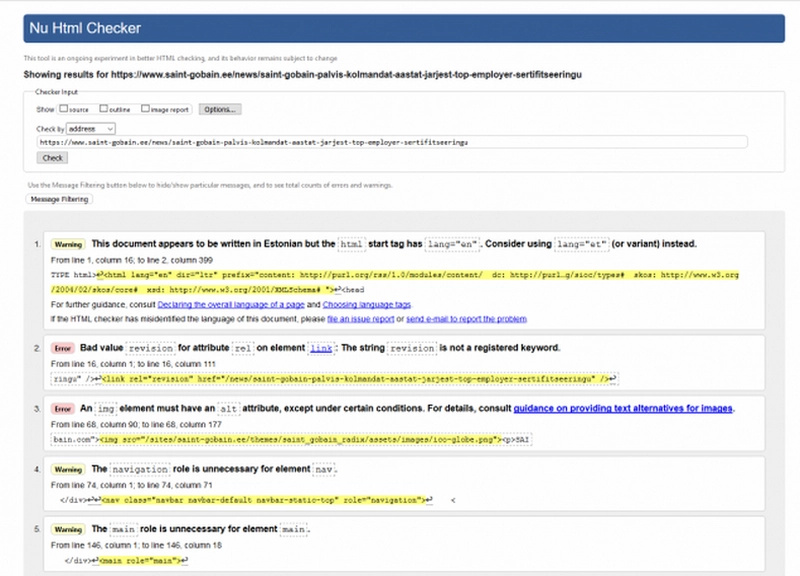Open the 'Choosing language tags' link

click(x=367, y=304)
